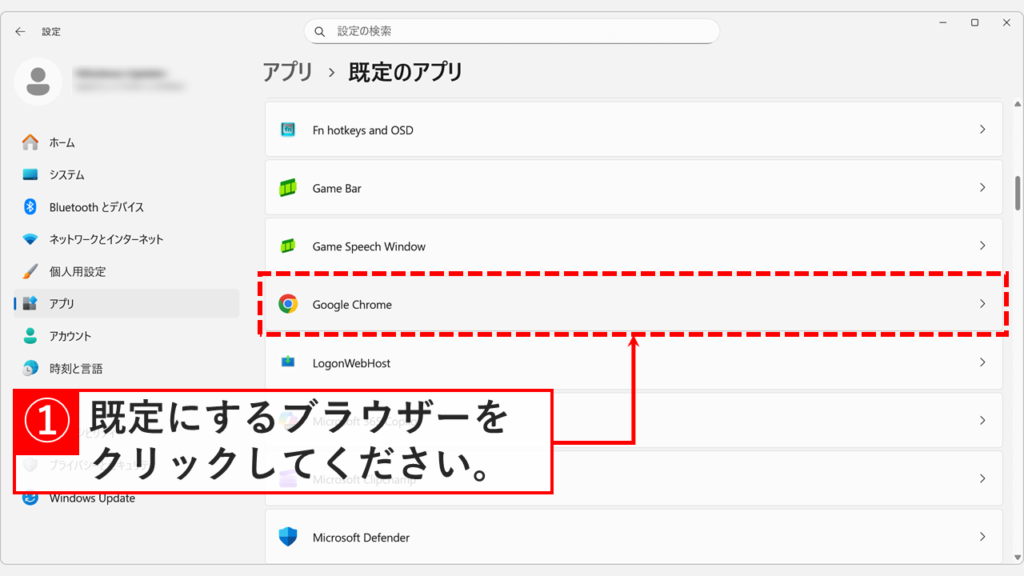Expand the Game Bar row chevron
The width and height of the screenshot is (1024, 576).
point(981,188)
